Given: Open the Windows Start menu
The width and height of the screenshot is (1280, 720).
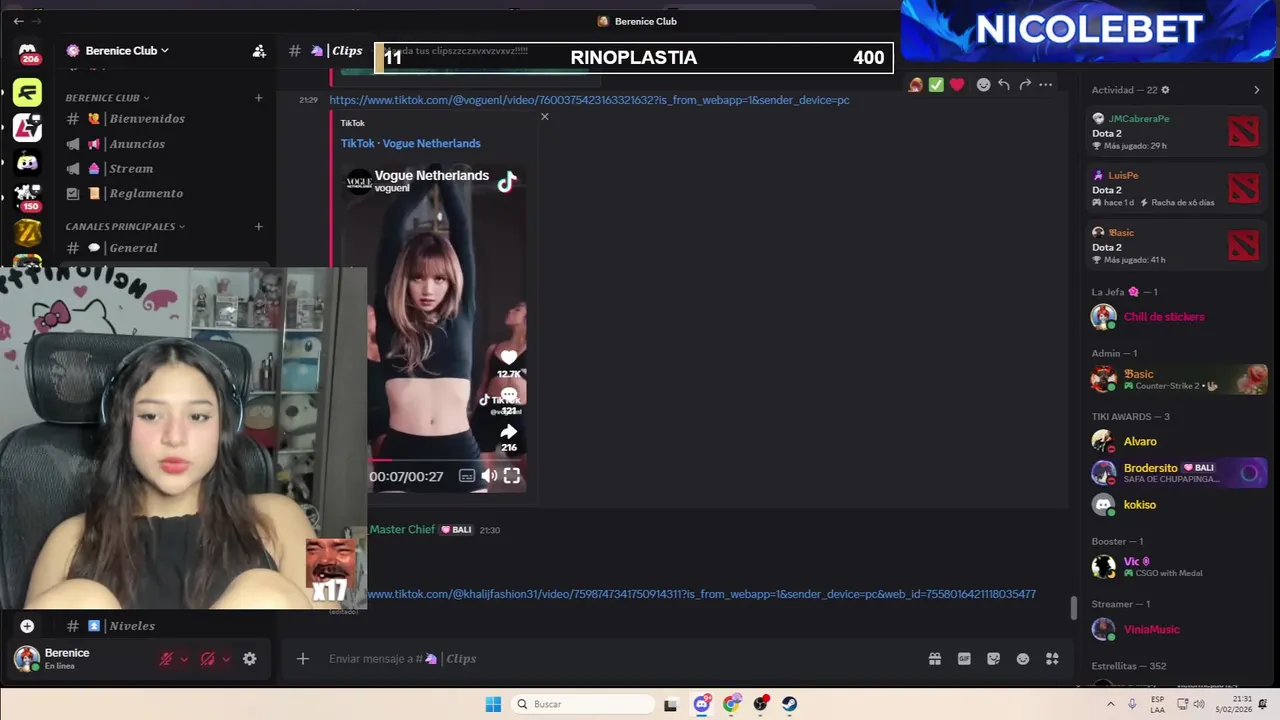Looking at the screenshot, I should pos(493,704).
